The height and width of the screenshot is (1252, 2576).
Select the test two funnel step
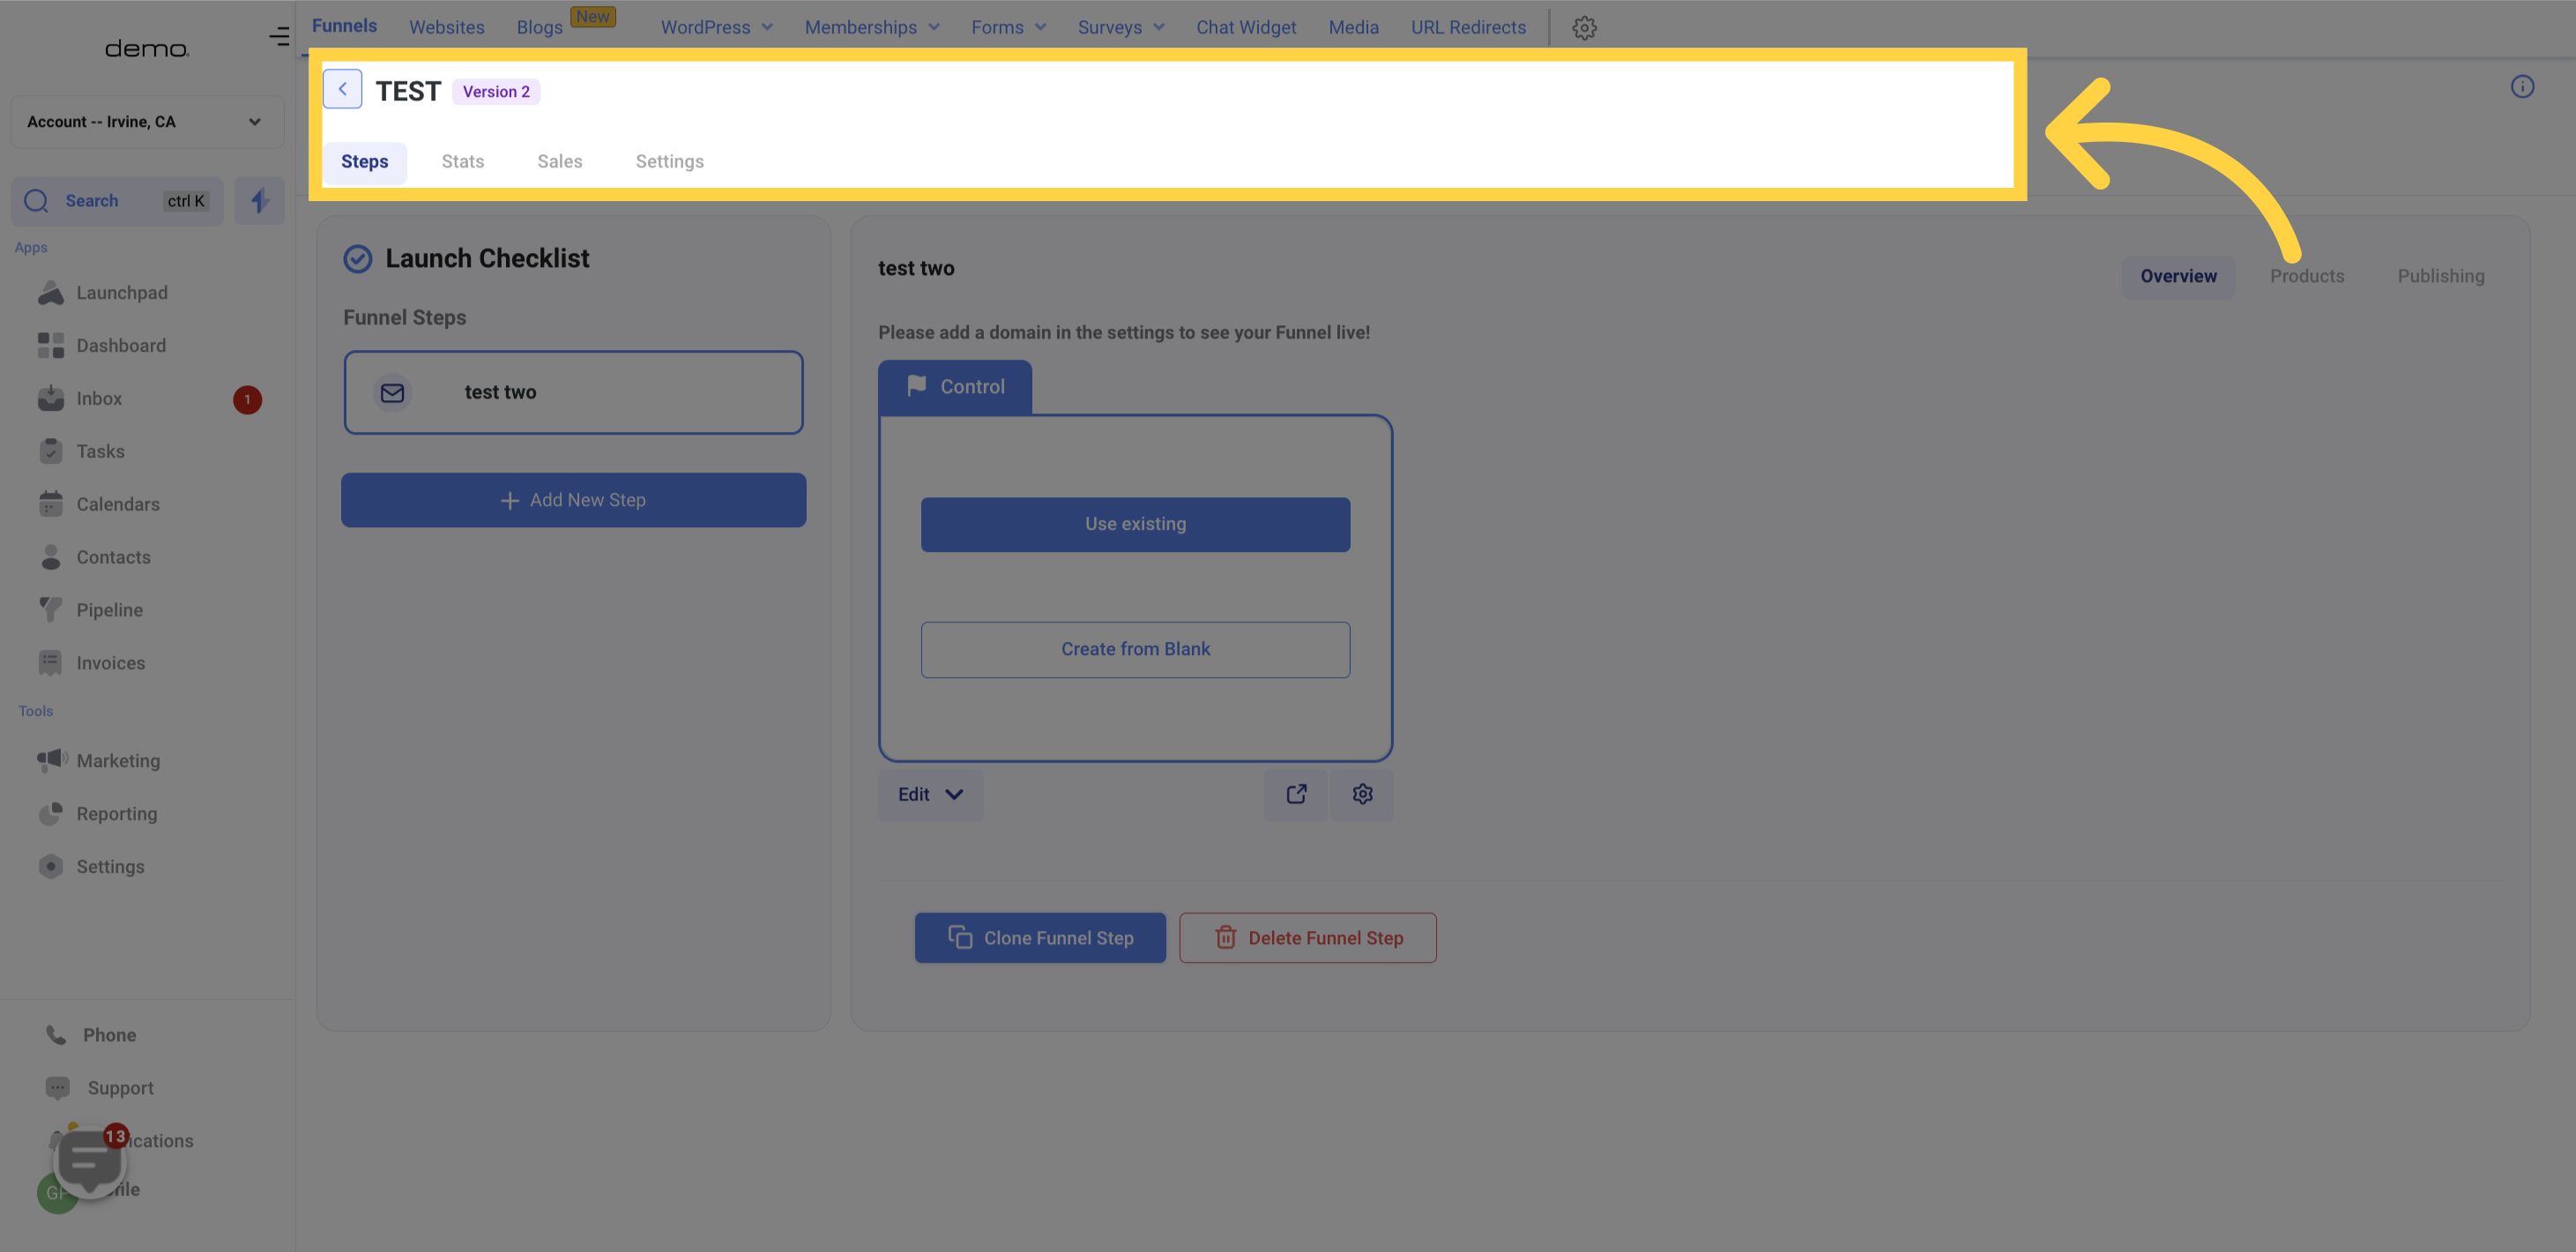coord(573,393)
